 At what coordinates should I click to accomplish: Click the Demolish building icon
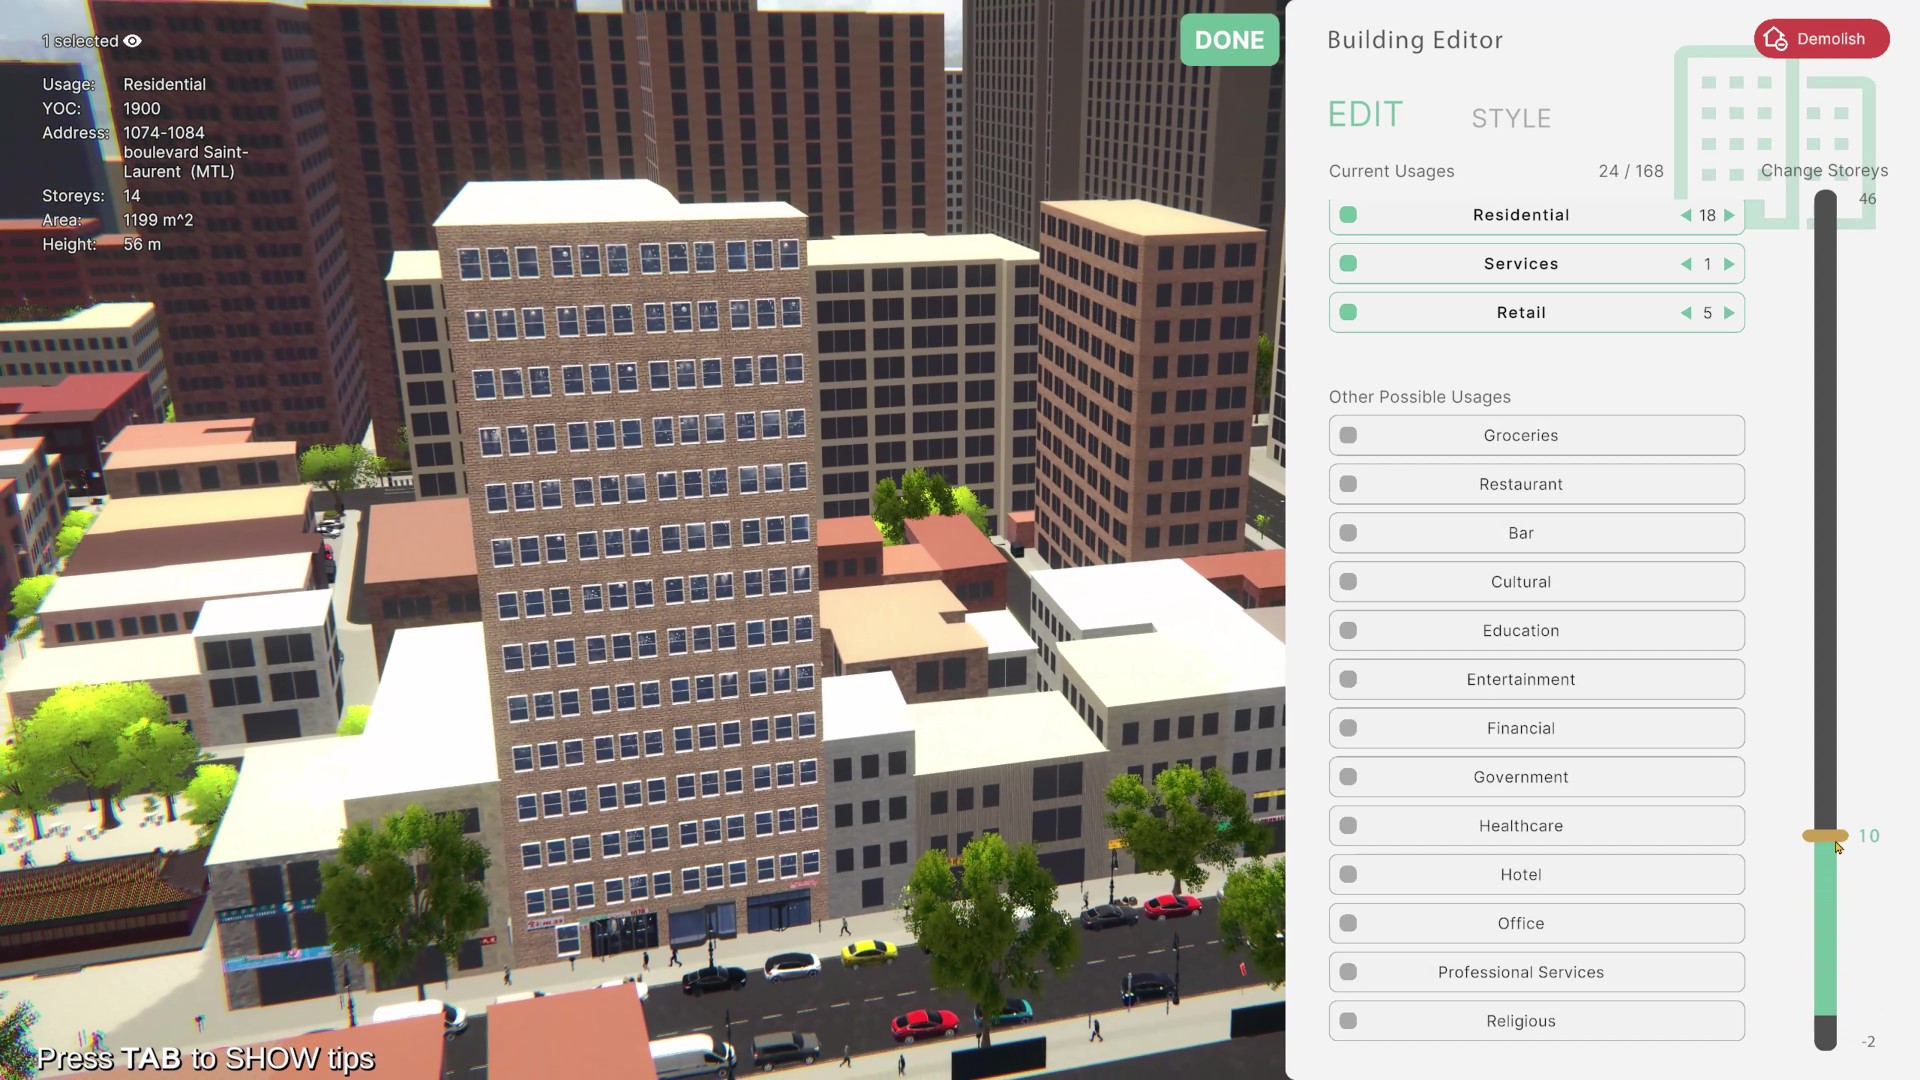(1776, 39)
